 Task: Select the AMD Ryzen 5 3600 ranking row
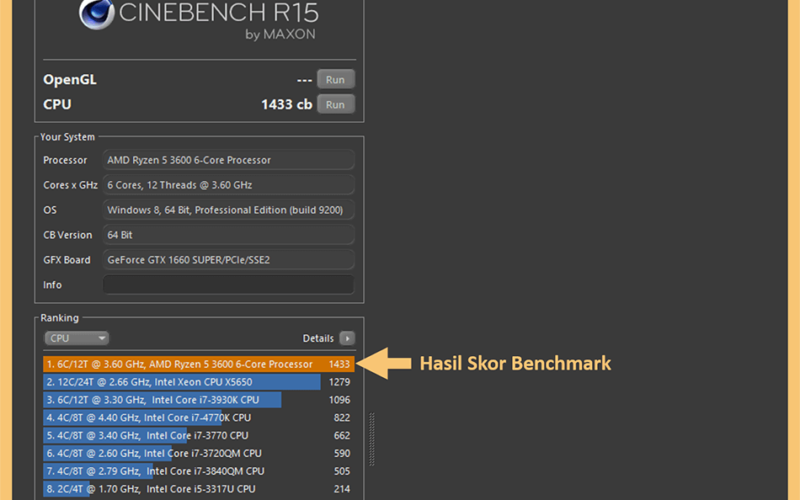198,364
